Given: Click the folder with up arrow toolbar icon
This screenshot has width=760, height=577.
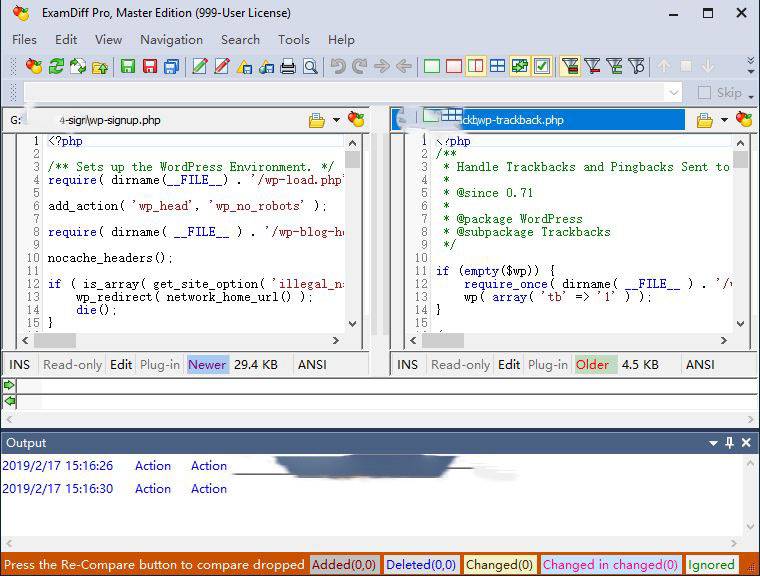Looking at the screenshot, I should [x=100, y=66].
